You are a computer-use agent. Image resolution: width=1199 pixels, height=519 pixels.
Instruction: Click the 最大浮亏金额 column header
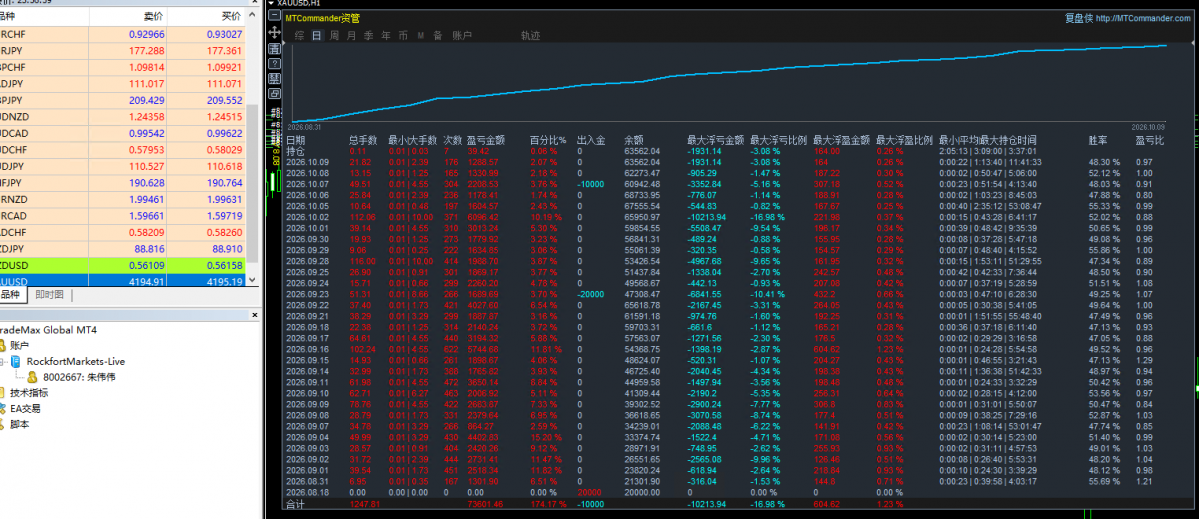[x=716, y=140]
